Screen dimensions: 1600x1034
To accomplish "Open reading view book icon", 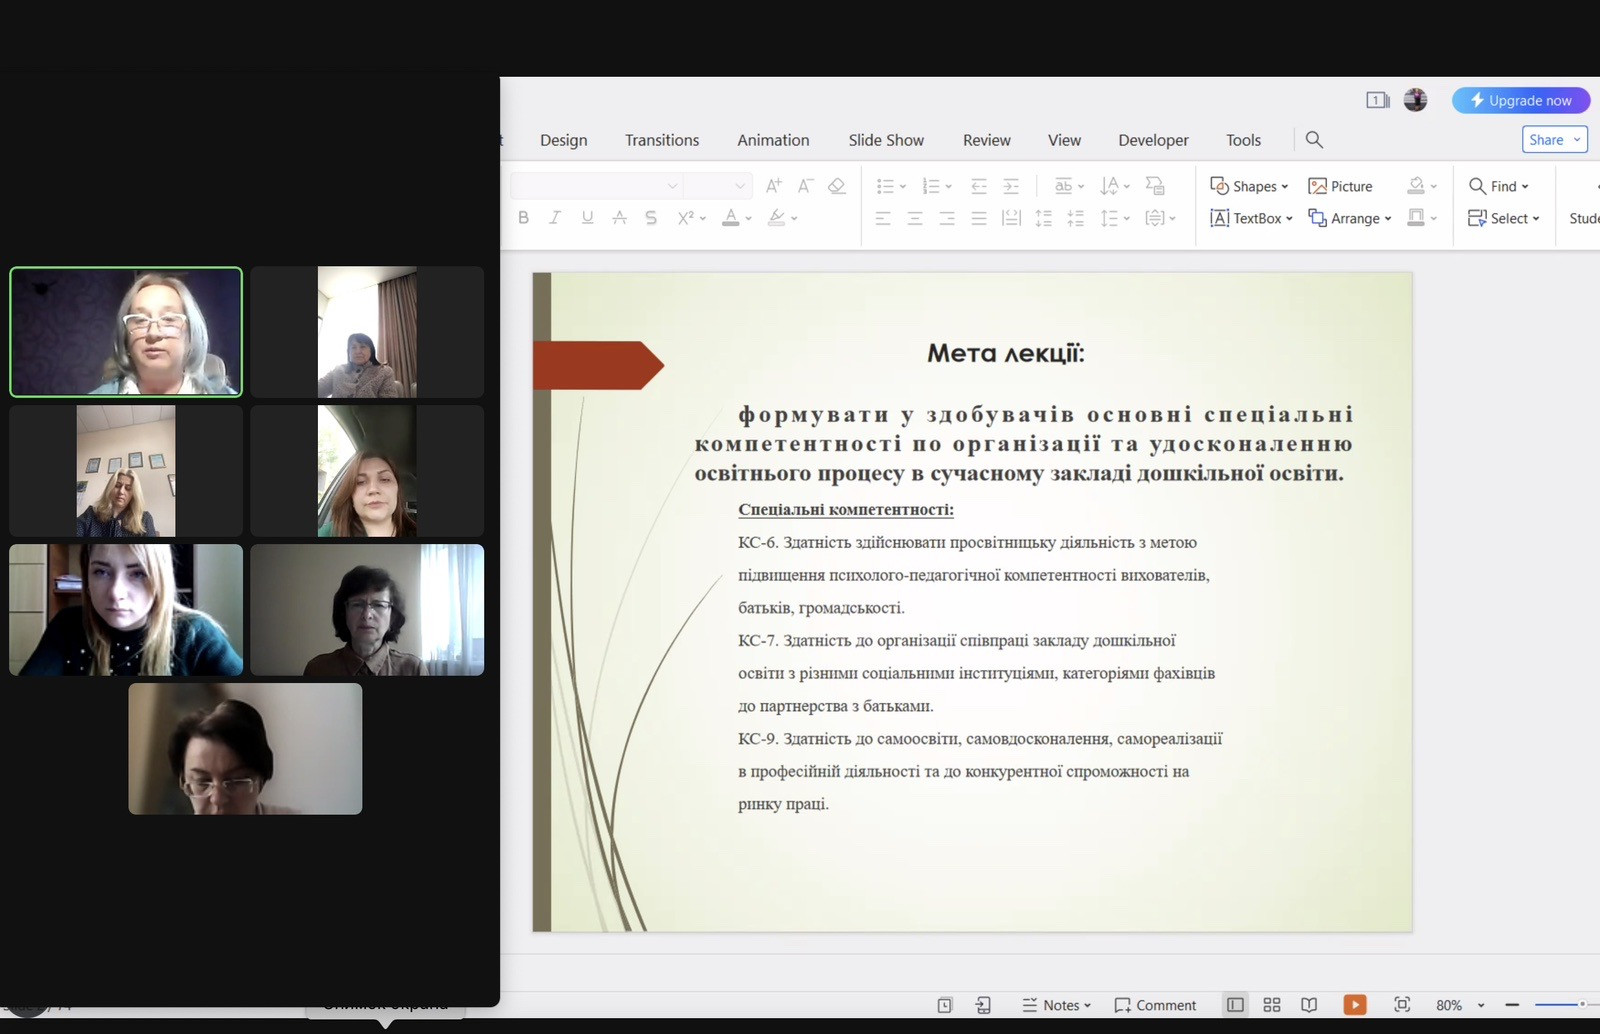I will tap(1309, 1005).
